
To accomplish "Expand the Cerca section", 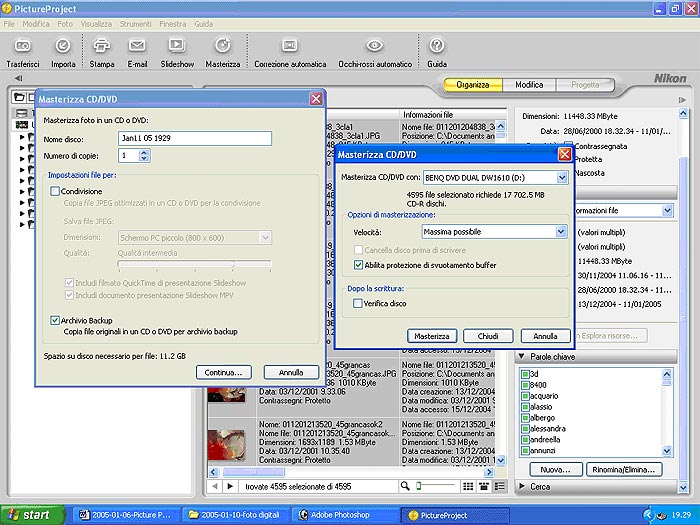I will point(521,486).
